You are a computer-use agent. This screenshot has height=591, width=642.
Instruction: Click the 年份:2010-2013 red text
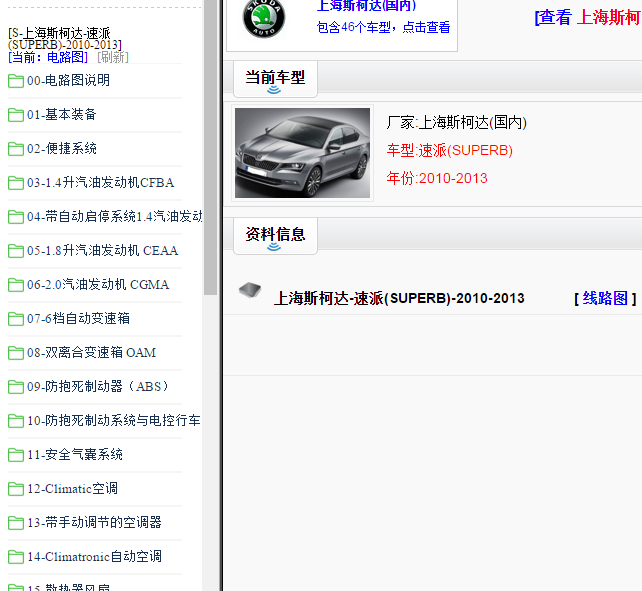click(x=437, y=178)
